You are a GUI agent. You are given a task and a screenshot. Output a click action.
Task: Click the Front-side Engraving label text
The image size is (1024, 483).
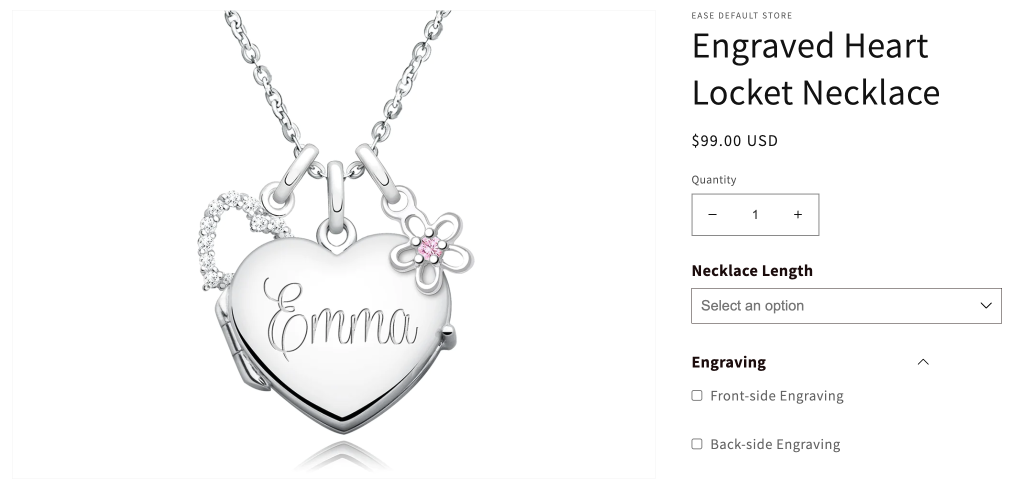(776, 396)
